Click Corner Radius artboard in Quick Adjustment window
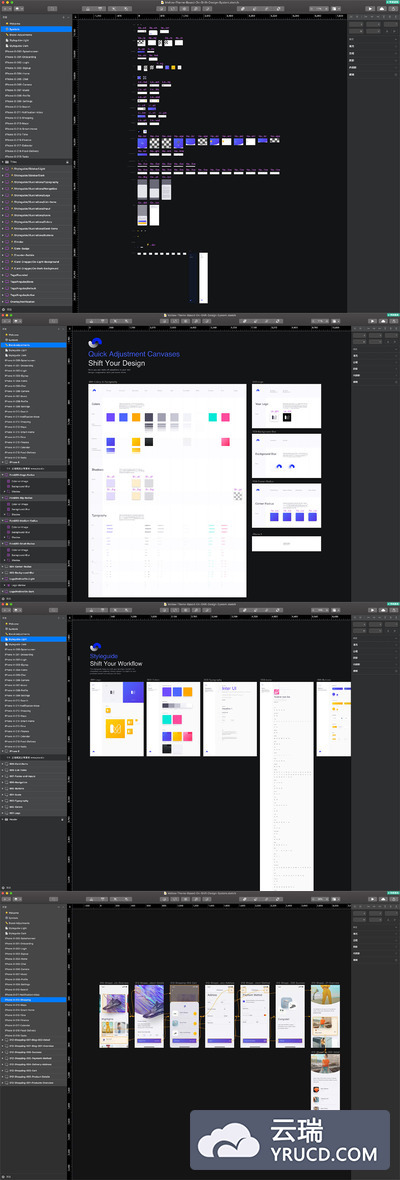400x1180 pixels. pyautogui.click(x=286, y=507)
